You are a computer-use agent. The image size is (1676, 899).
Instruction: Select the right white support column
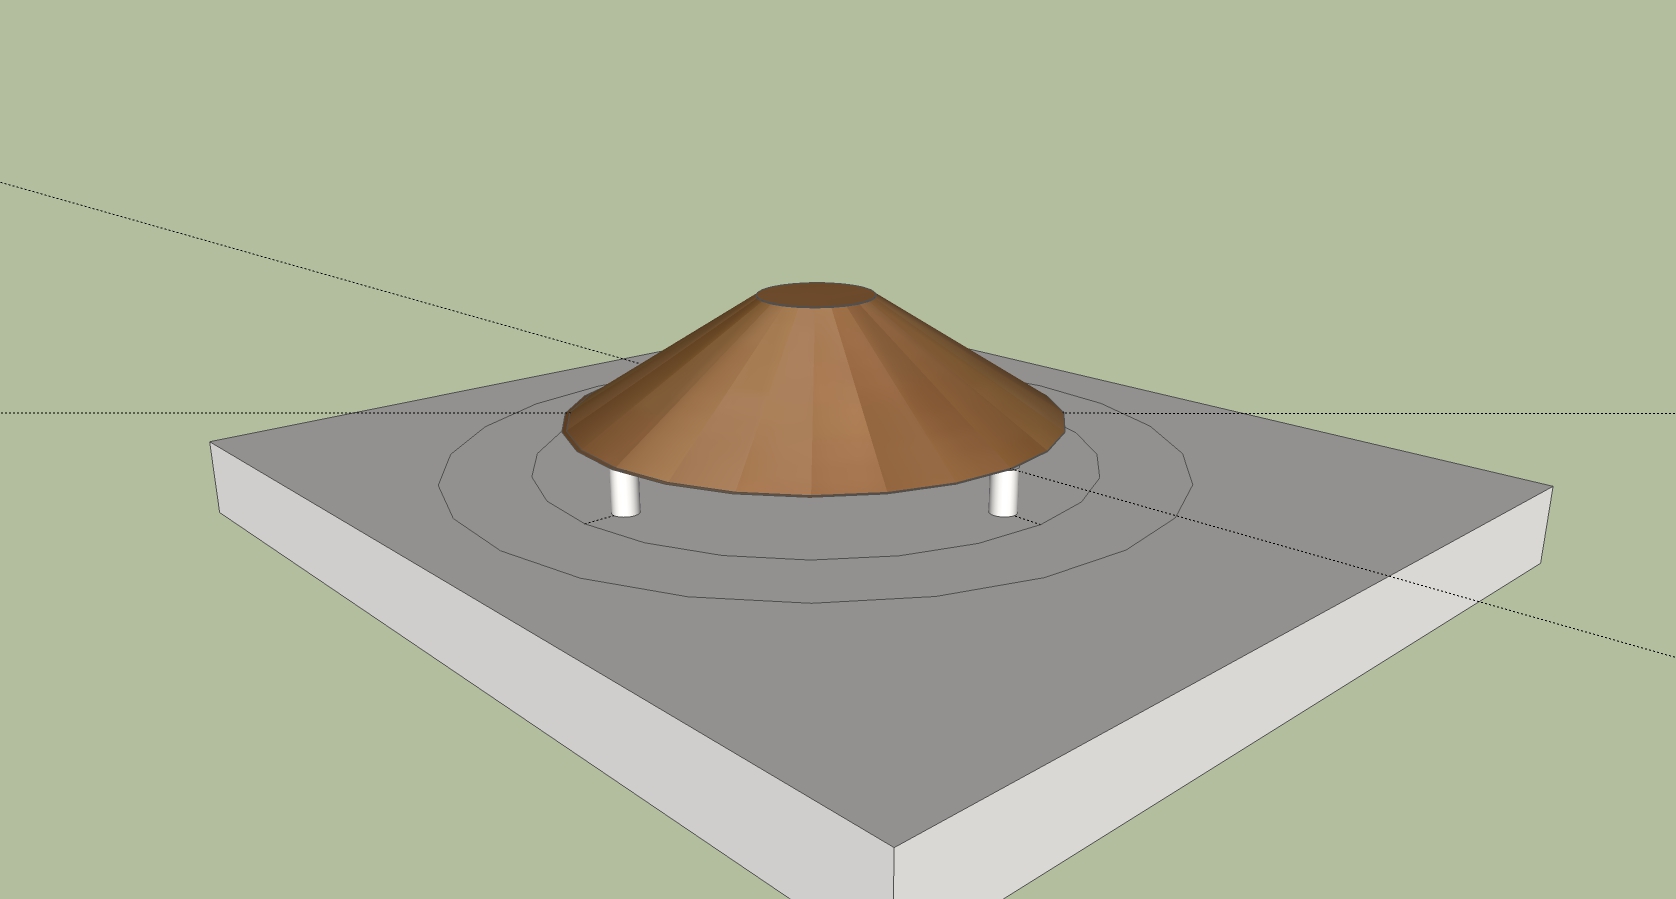1004,493
